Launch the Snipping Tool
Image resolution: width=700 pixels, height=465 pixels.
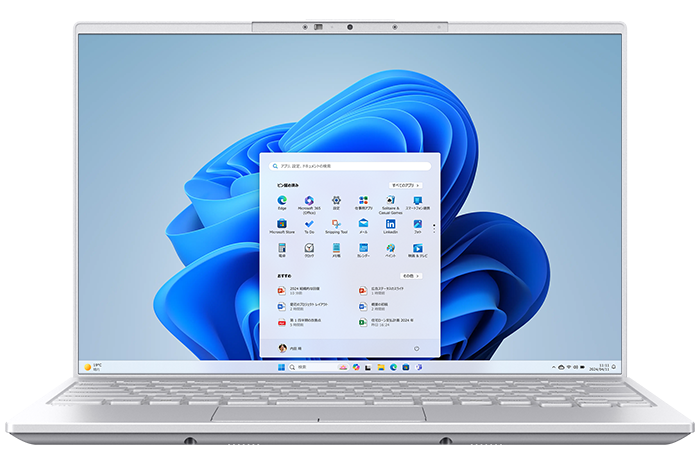(336, 226)
